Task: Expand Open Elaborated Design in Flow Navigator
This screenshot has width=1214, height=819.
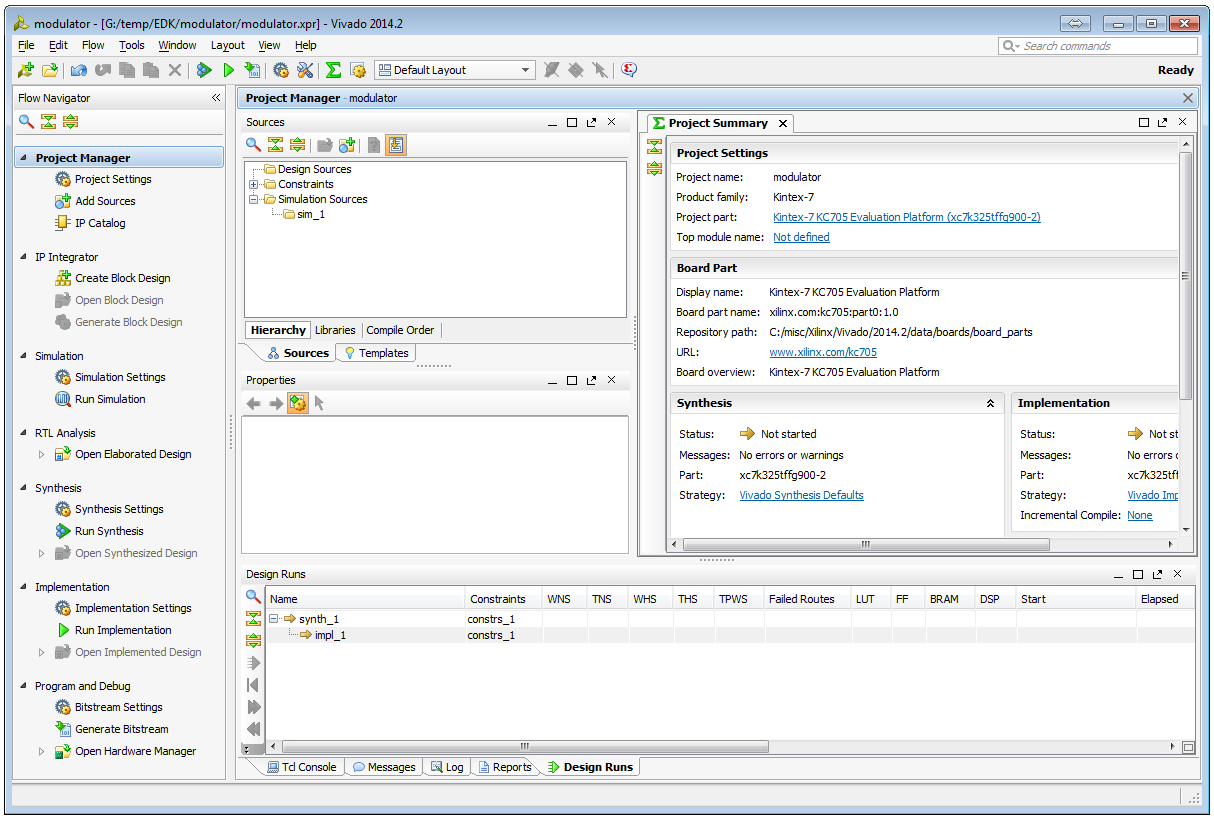Action: (x=41, y=455)
